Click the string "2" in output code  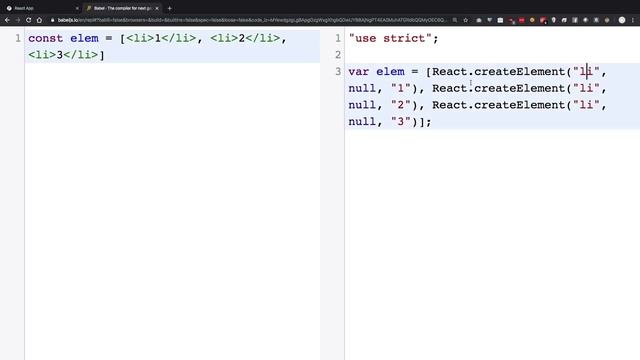click(400, 105)
